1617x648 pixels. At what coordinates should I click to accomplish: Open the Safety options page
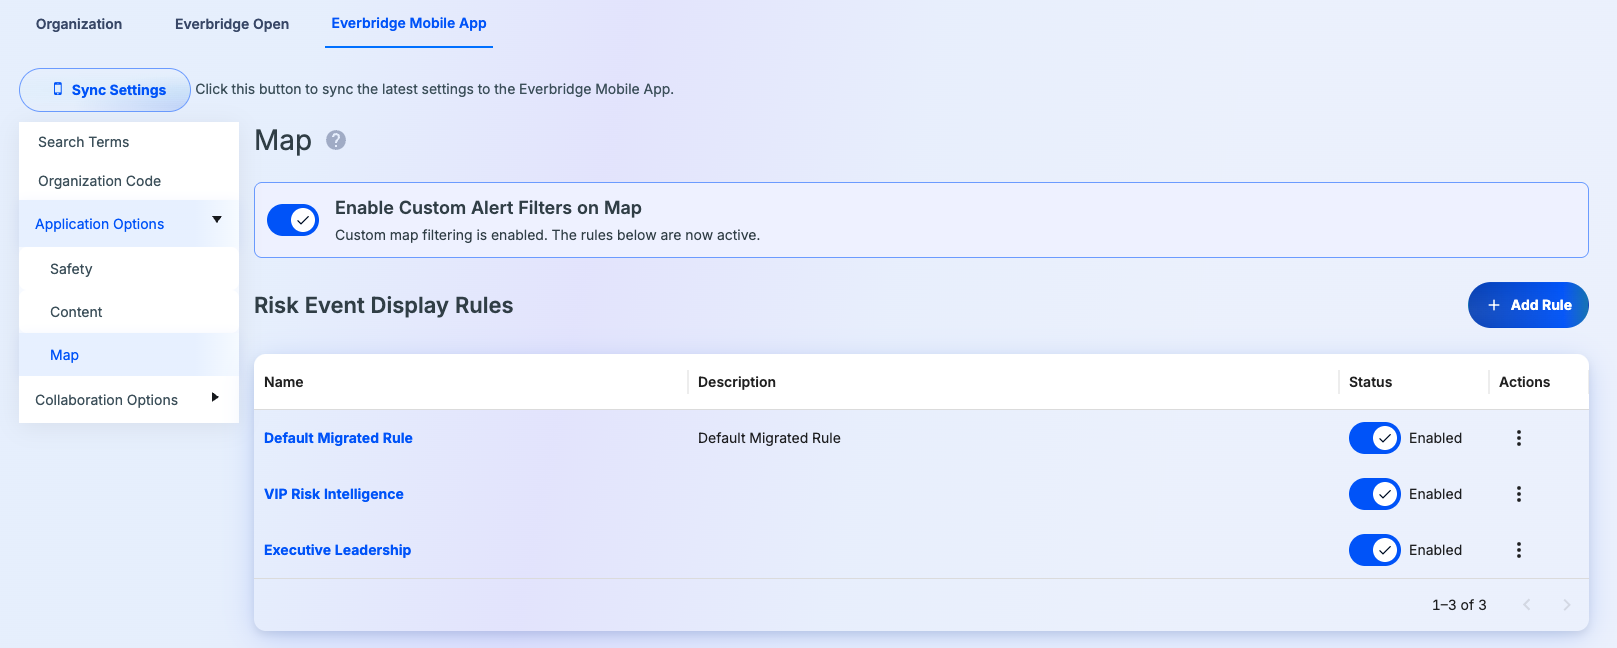pos(71,269)
